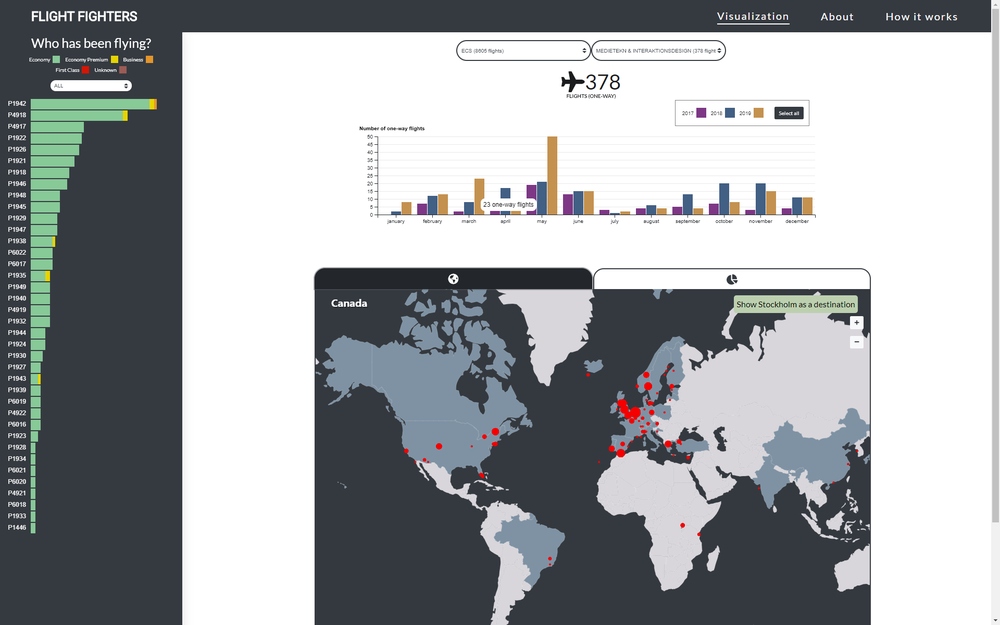
Task: Click the FLIGHT FIGHTERS logo title
Action: [x=84, y=17]
